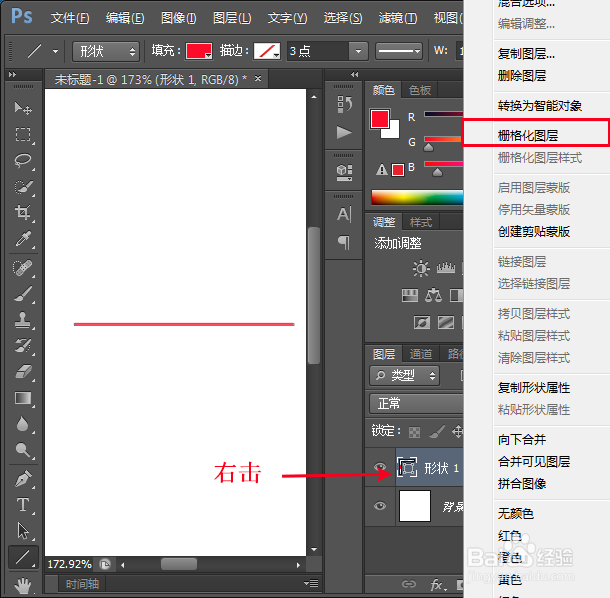610x598 pixels.
Task: Select the Path Selection tool
Action: click(x=23, y=531)
